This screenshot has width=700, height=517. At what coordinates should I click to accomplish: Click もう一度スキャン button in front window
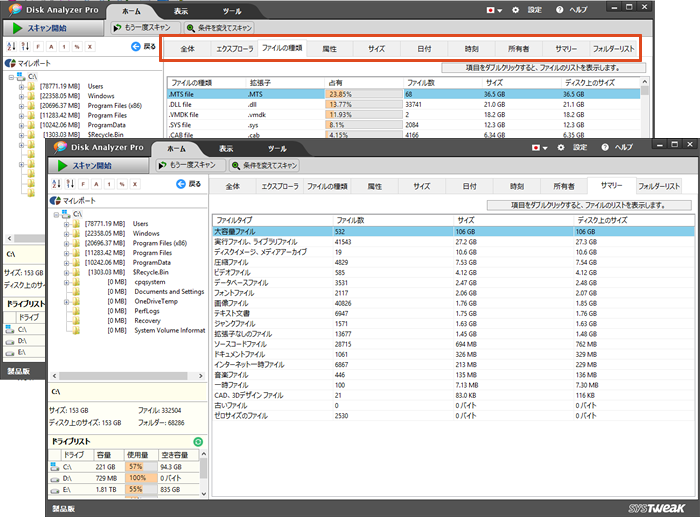click(191, 165)
